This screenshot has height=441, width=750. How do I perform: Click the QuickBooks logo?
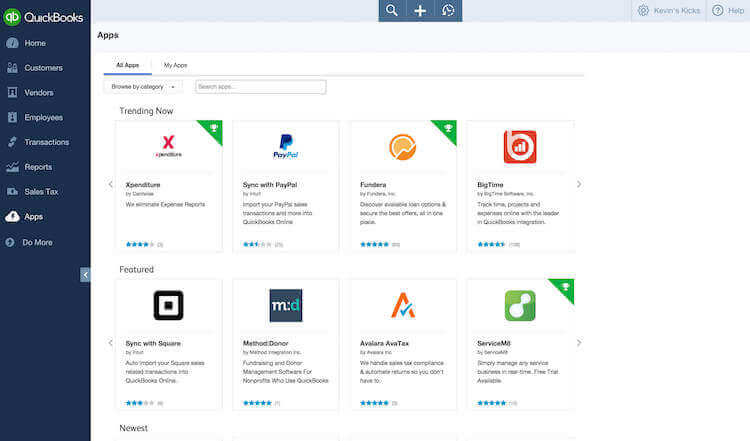pyautogui.click(x=44, y=16)
